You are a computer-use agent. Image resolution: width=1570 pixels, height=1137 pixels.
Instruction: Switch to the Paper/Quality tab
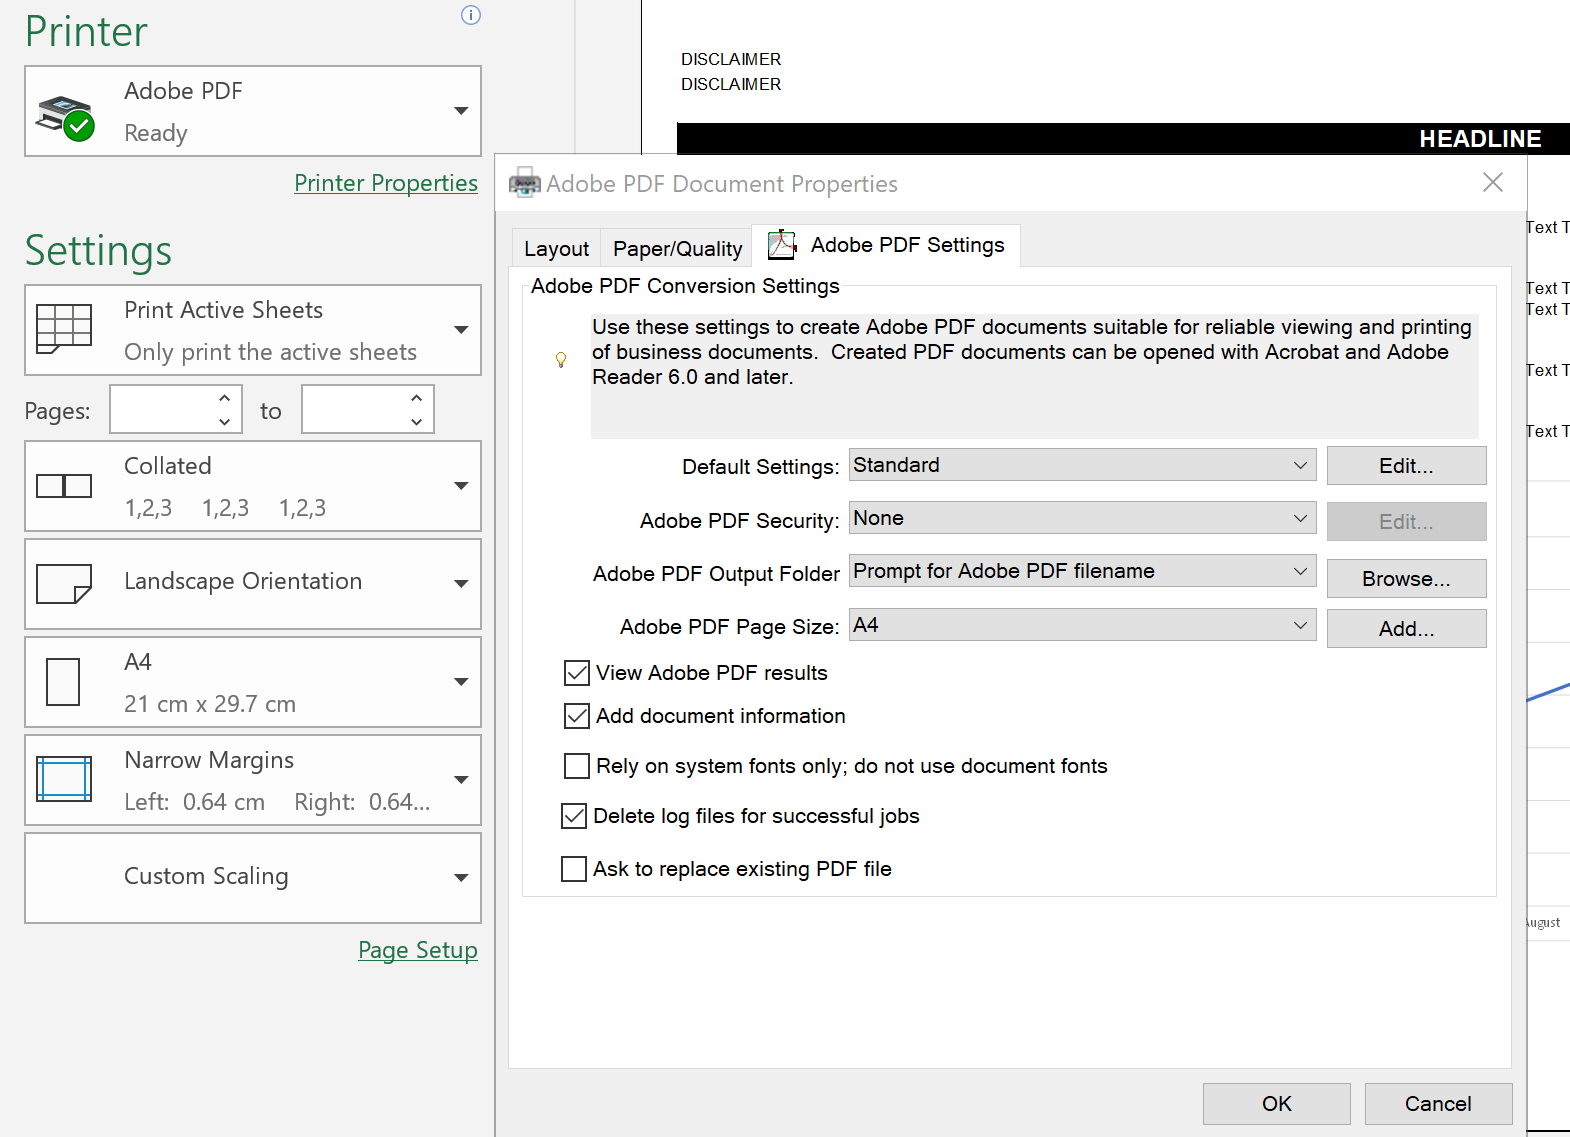[x=677, y=249]
